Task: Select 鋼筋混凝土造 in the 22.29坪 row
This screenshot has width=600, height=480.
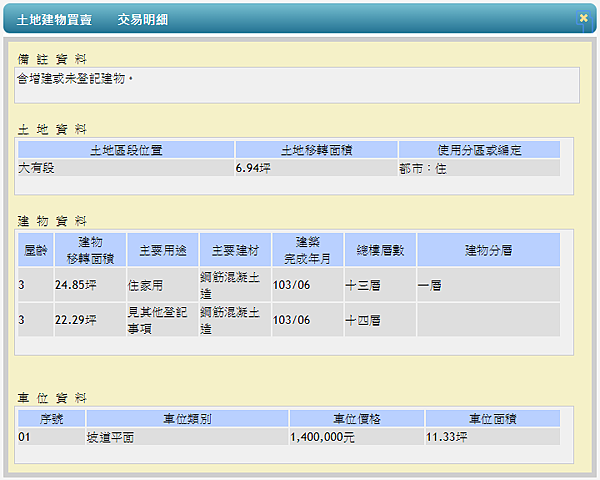Action: coord(235,320)
